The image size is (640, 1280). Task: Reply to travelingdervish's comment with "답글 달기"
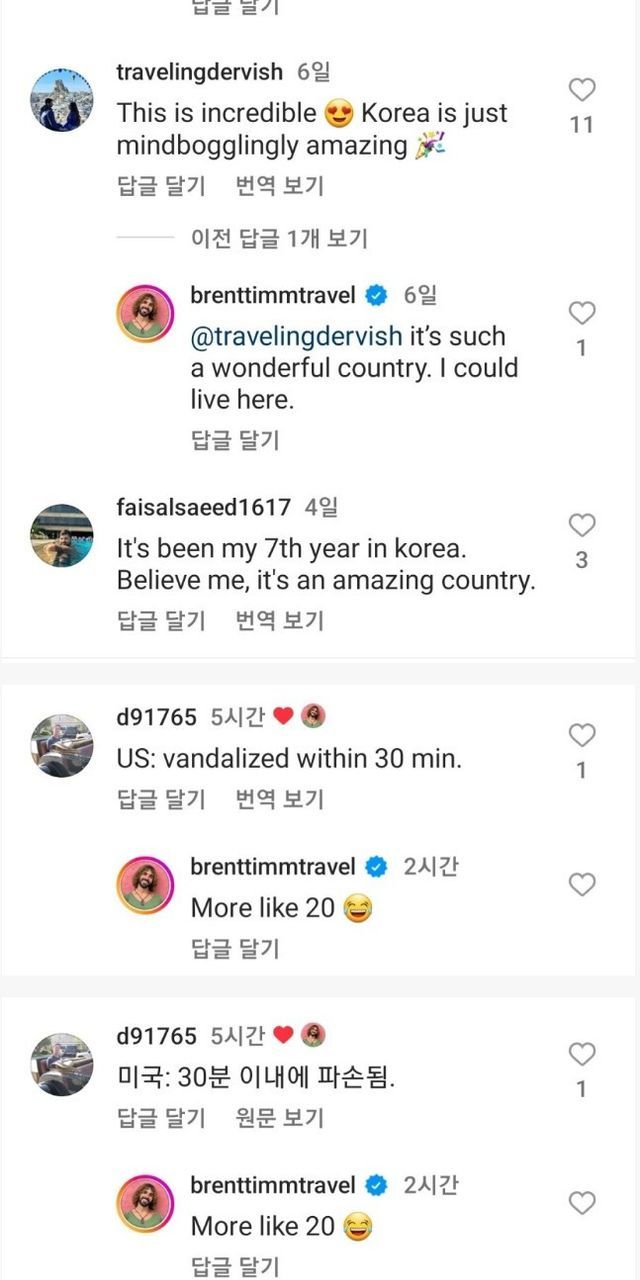pyautogui.click(x=161, y=186)
